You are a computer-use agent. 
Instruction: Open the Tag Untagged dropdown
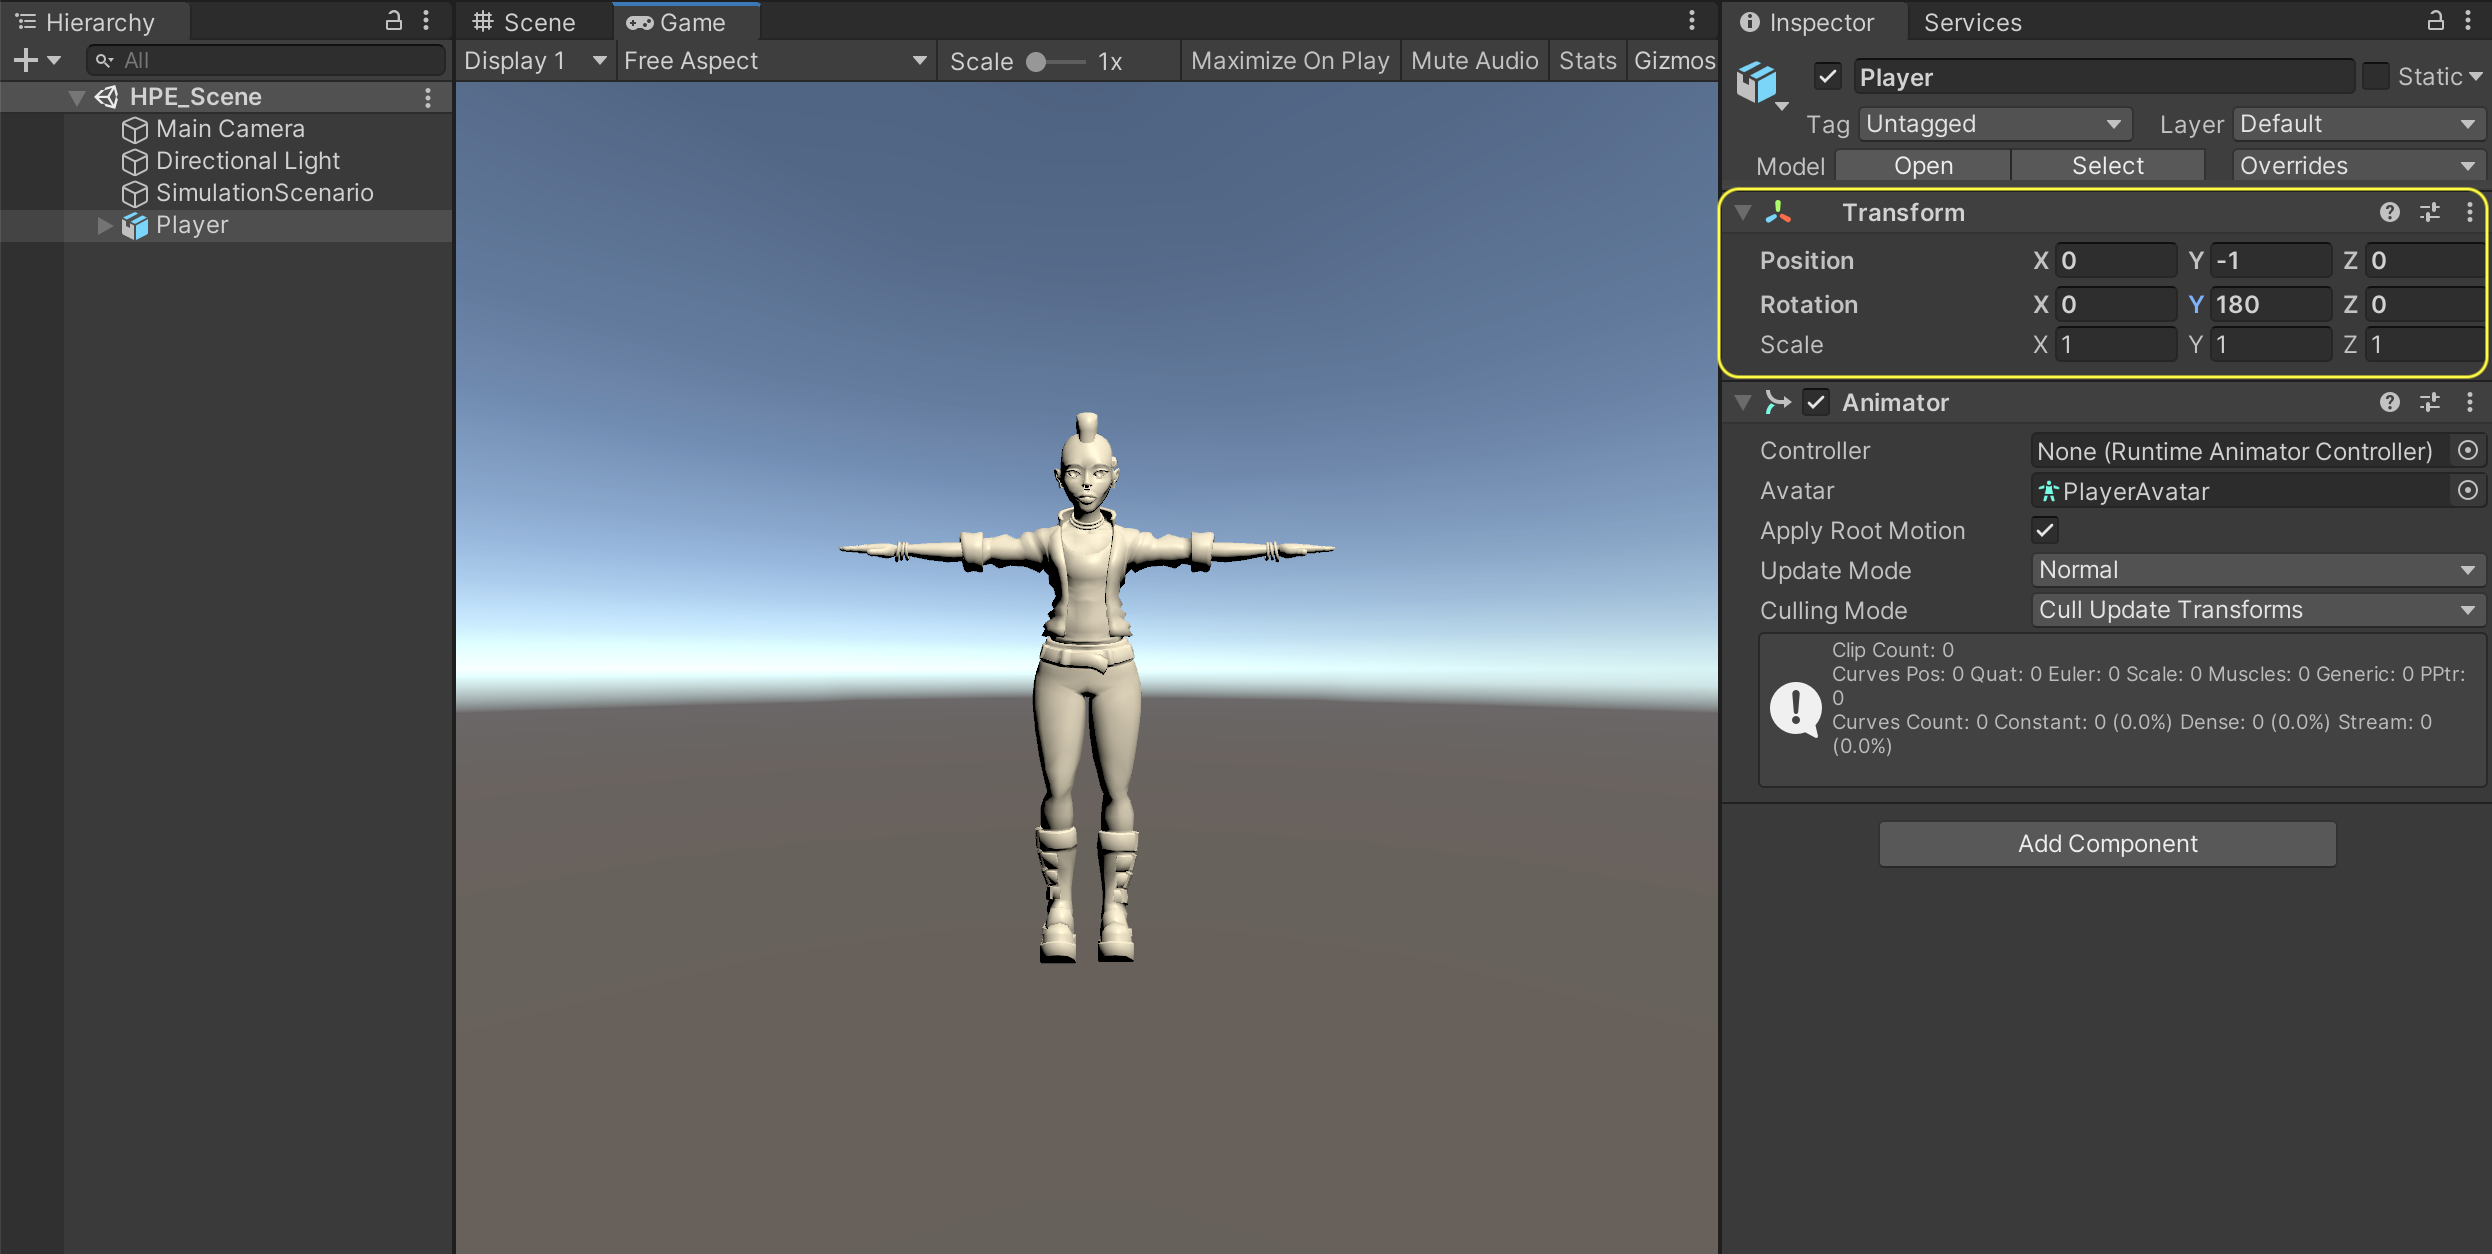coord(1994,124)
